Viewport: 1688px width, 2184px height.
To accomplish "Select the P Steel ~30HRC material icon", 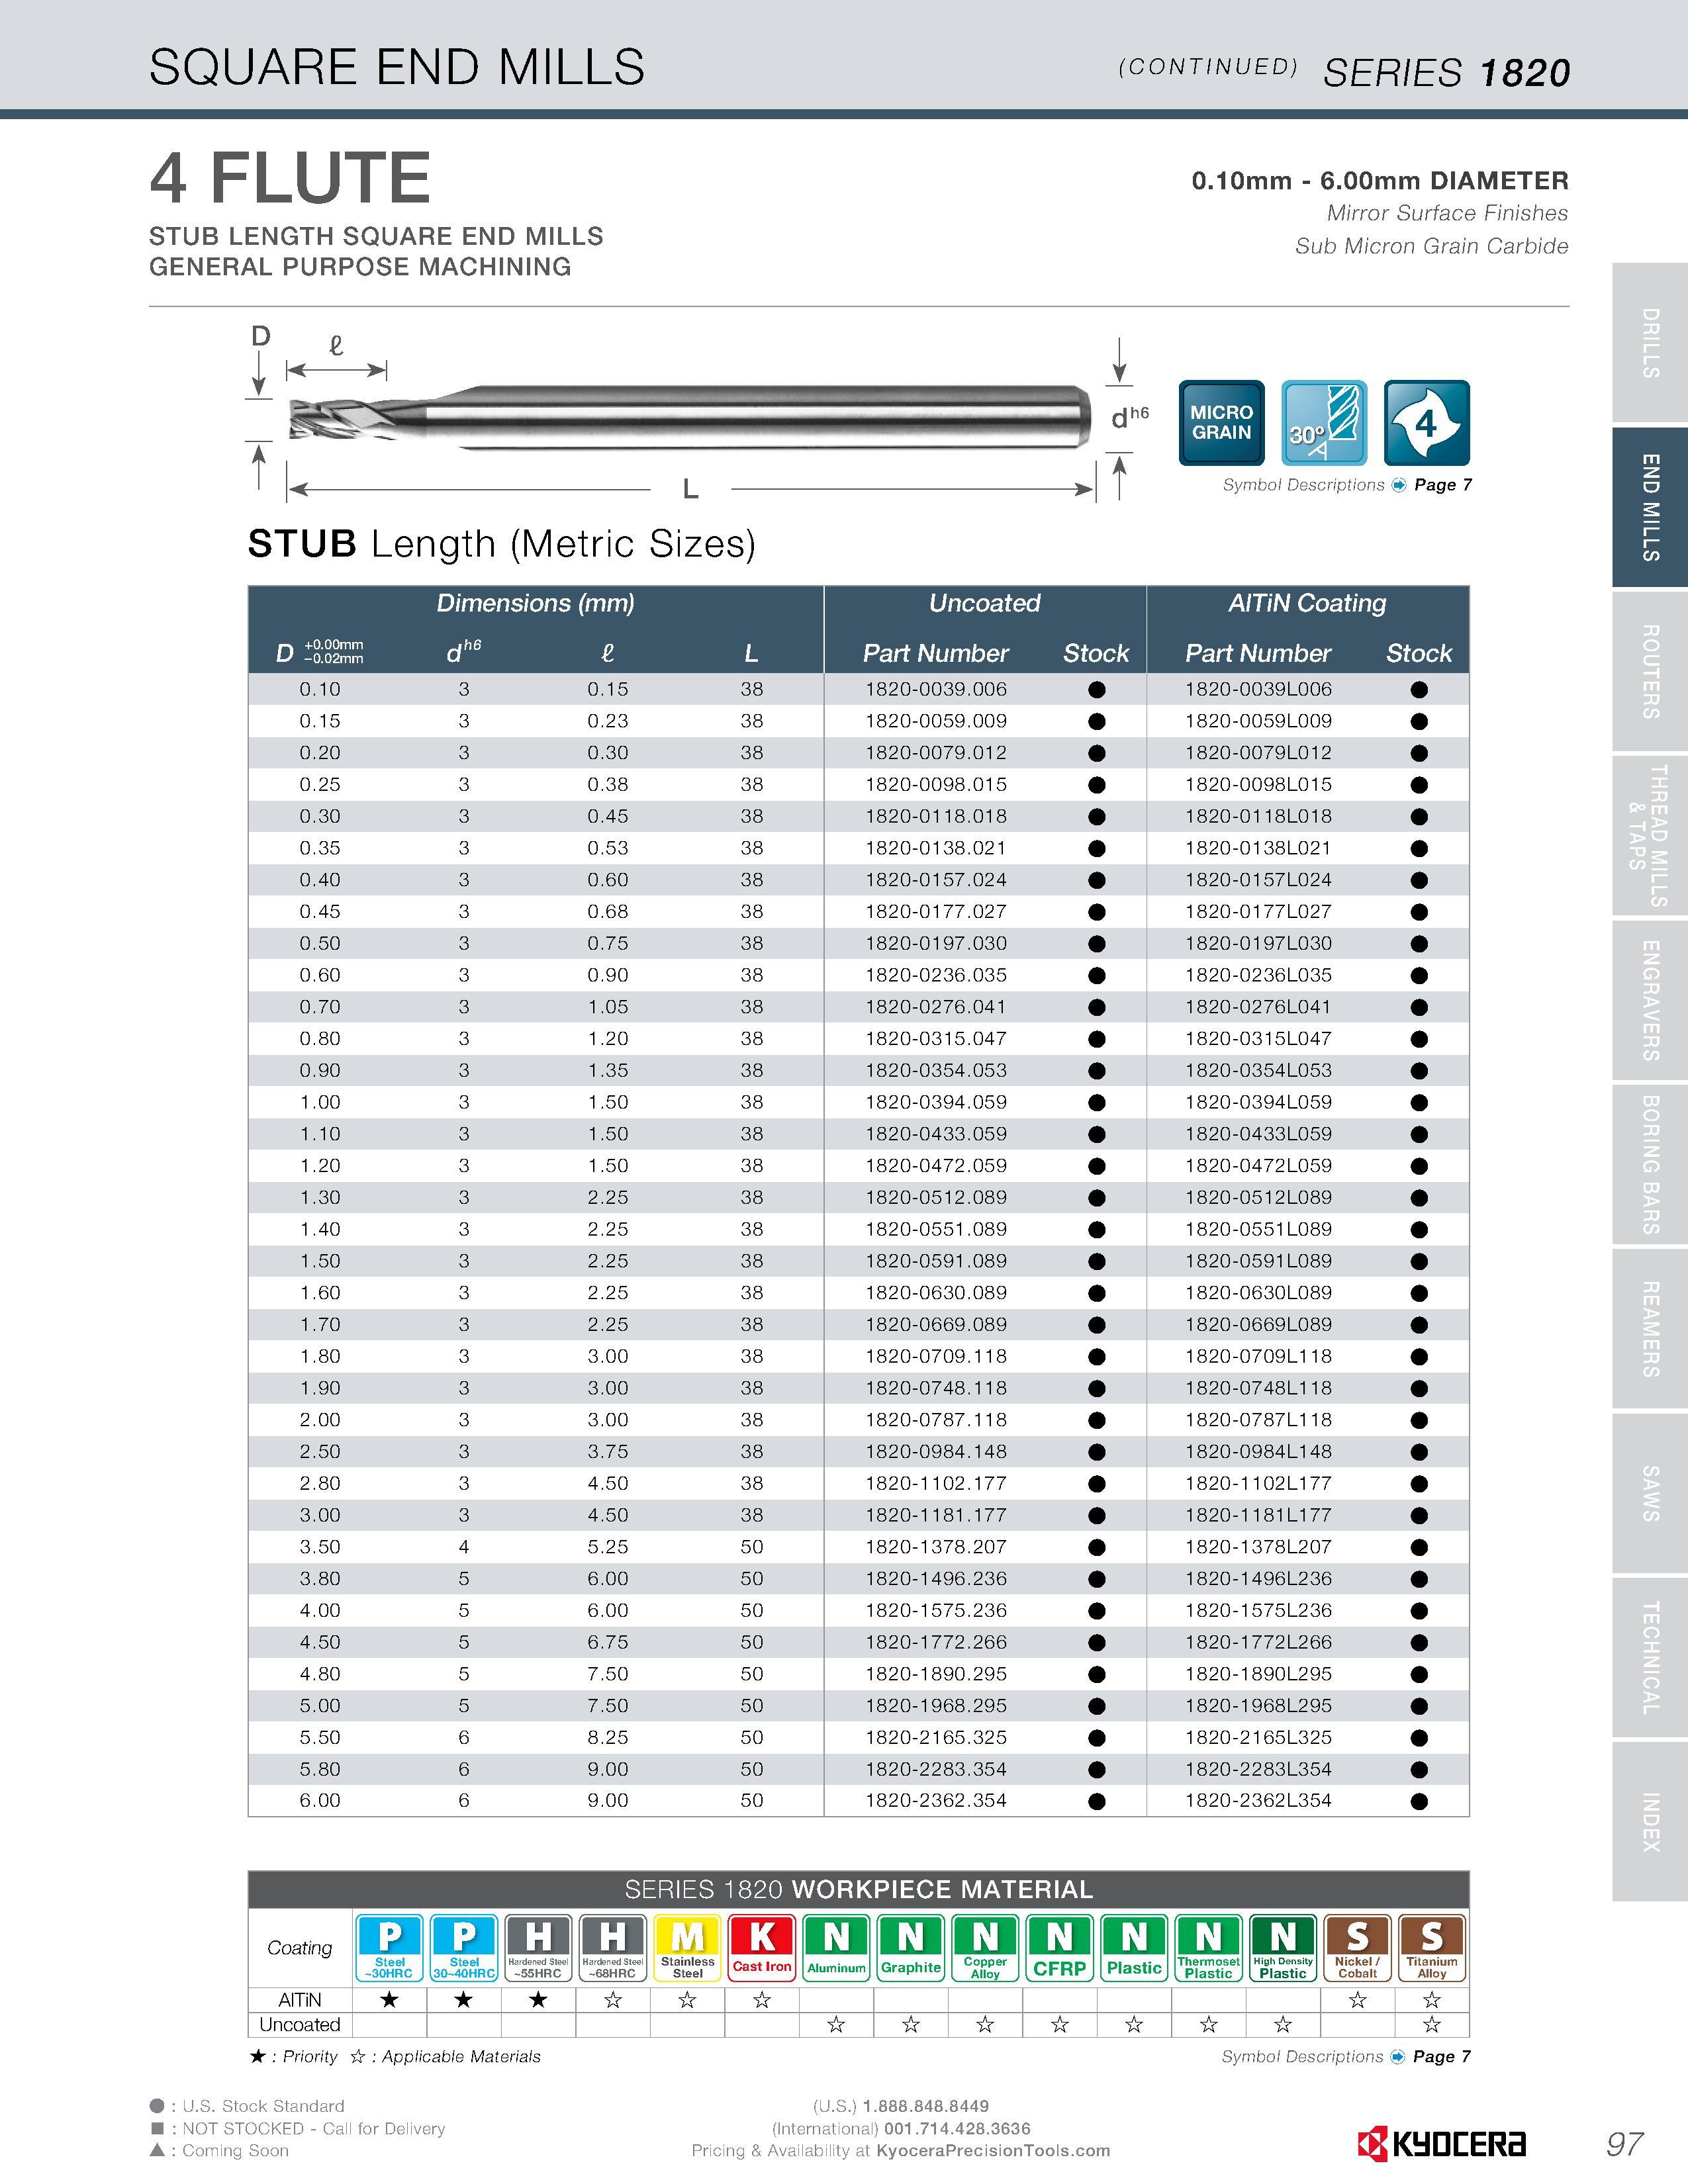I will [x=390, y=1947].
